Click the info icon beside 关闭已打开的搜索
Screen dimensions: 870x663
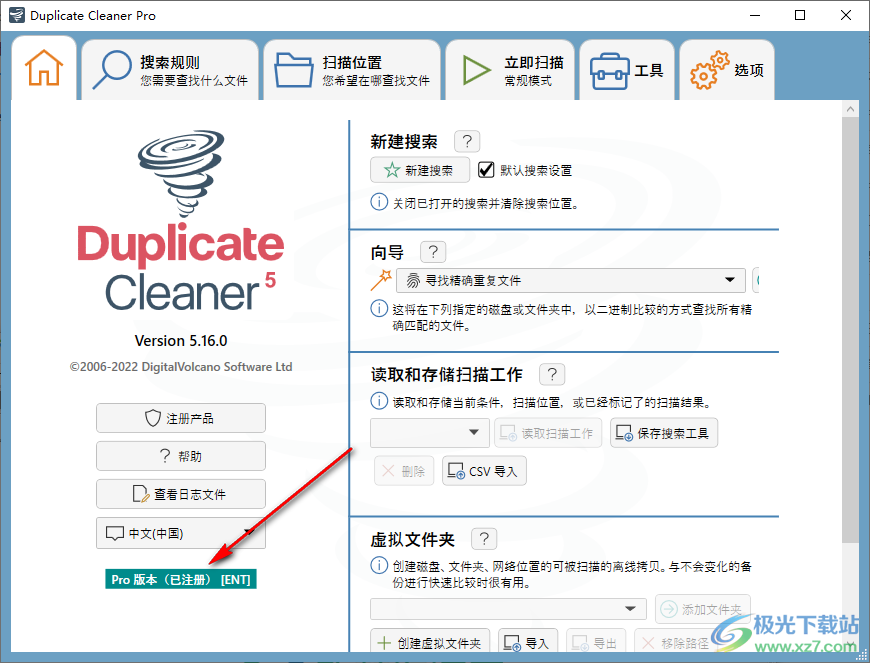click(379, 202)
